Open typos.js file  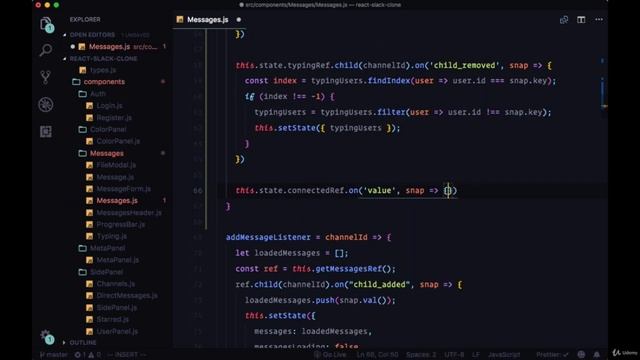click(x=103, y=70)
